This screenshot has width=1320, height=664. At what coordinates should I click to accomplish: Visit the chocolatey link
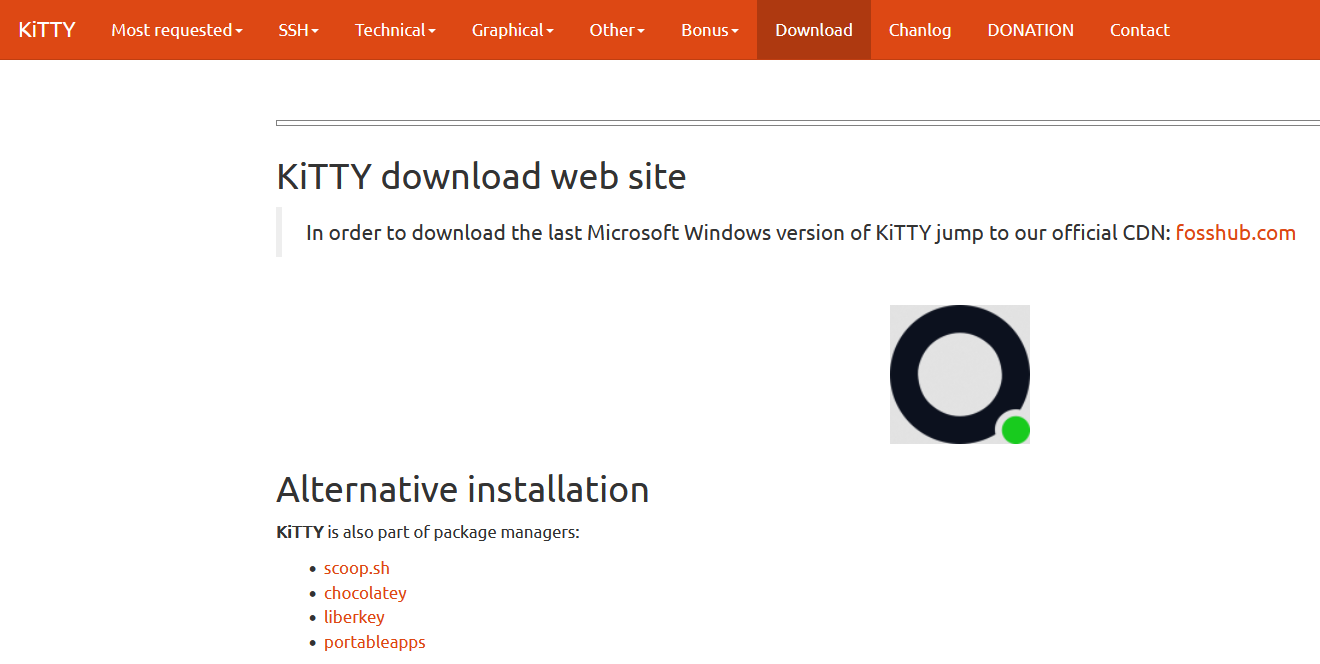365,593
